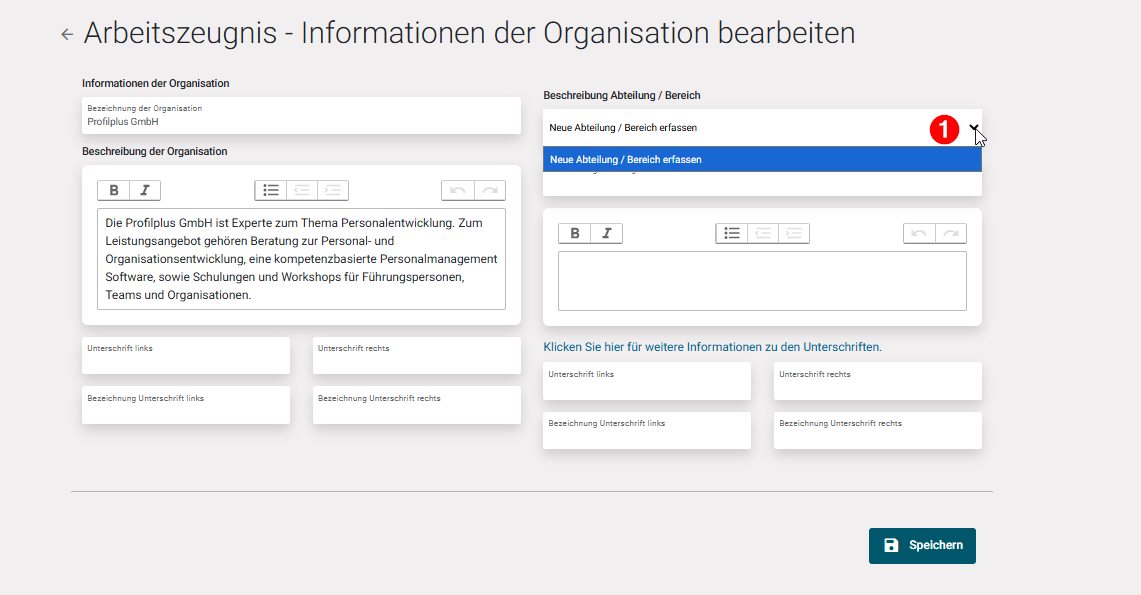Toggle bold in the organization description editor
Viewport: 1141px width, 595px height.
coord(112,190)
